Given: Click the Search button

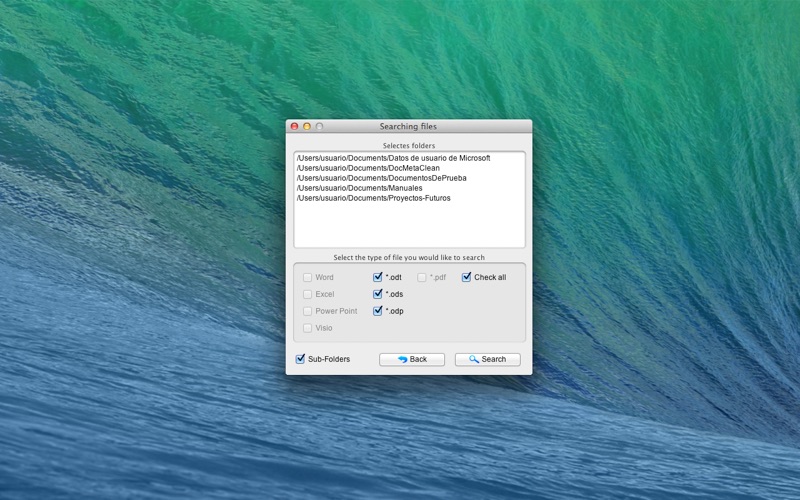Looking at the screenshot, I should 488,359.
